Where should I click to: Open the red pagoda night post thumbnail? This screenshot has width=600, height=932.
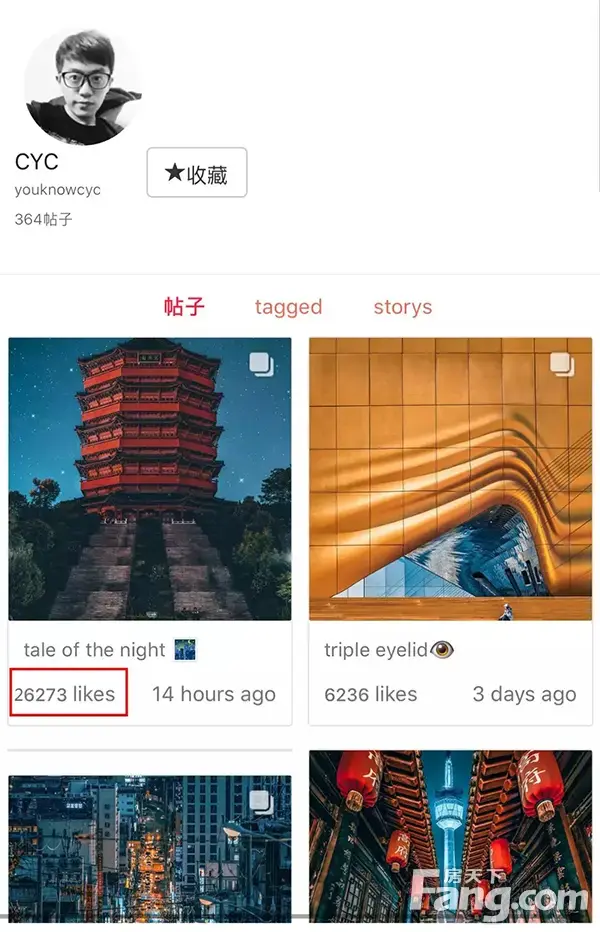pyautogui.click(x=150, y=479)
